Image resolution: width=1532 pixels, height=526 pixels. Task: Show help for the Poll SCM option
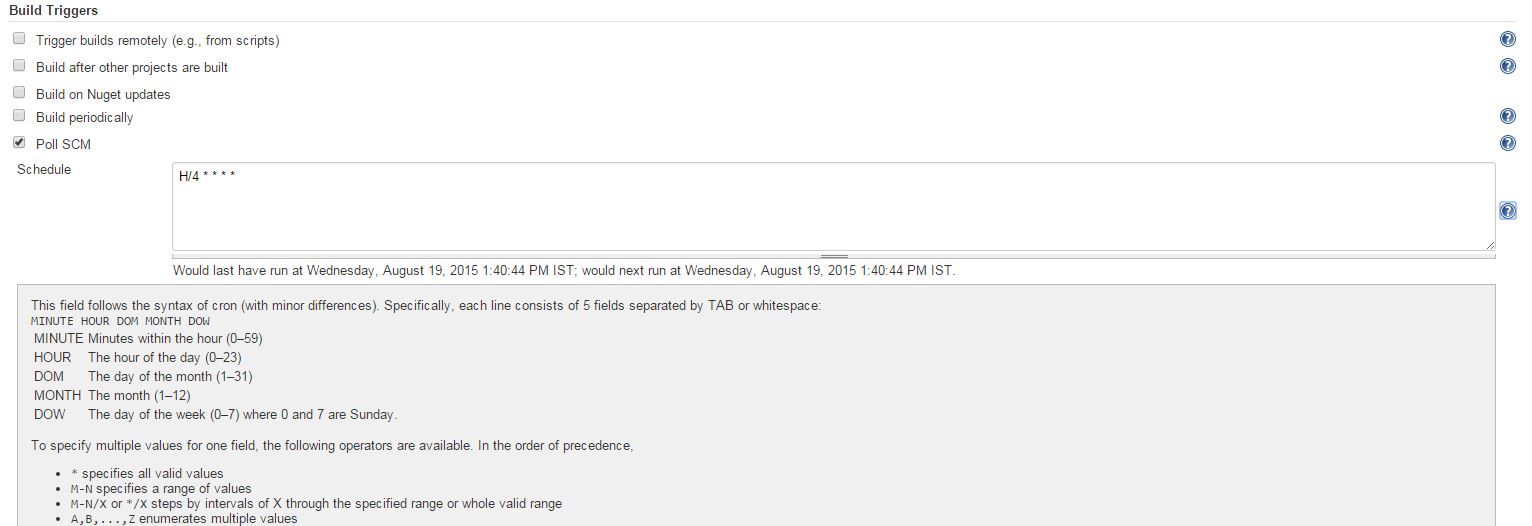1508,144
